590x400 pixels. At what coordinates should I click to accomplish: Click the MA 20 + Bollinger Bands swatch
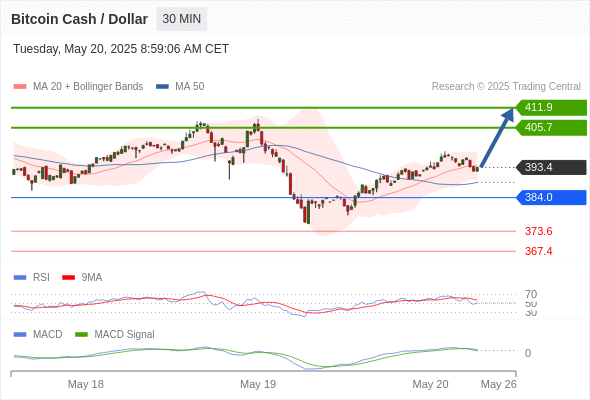click(20, 87)
